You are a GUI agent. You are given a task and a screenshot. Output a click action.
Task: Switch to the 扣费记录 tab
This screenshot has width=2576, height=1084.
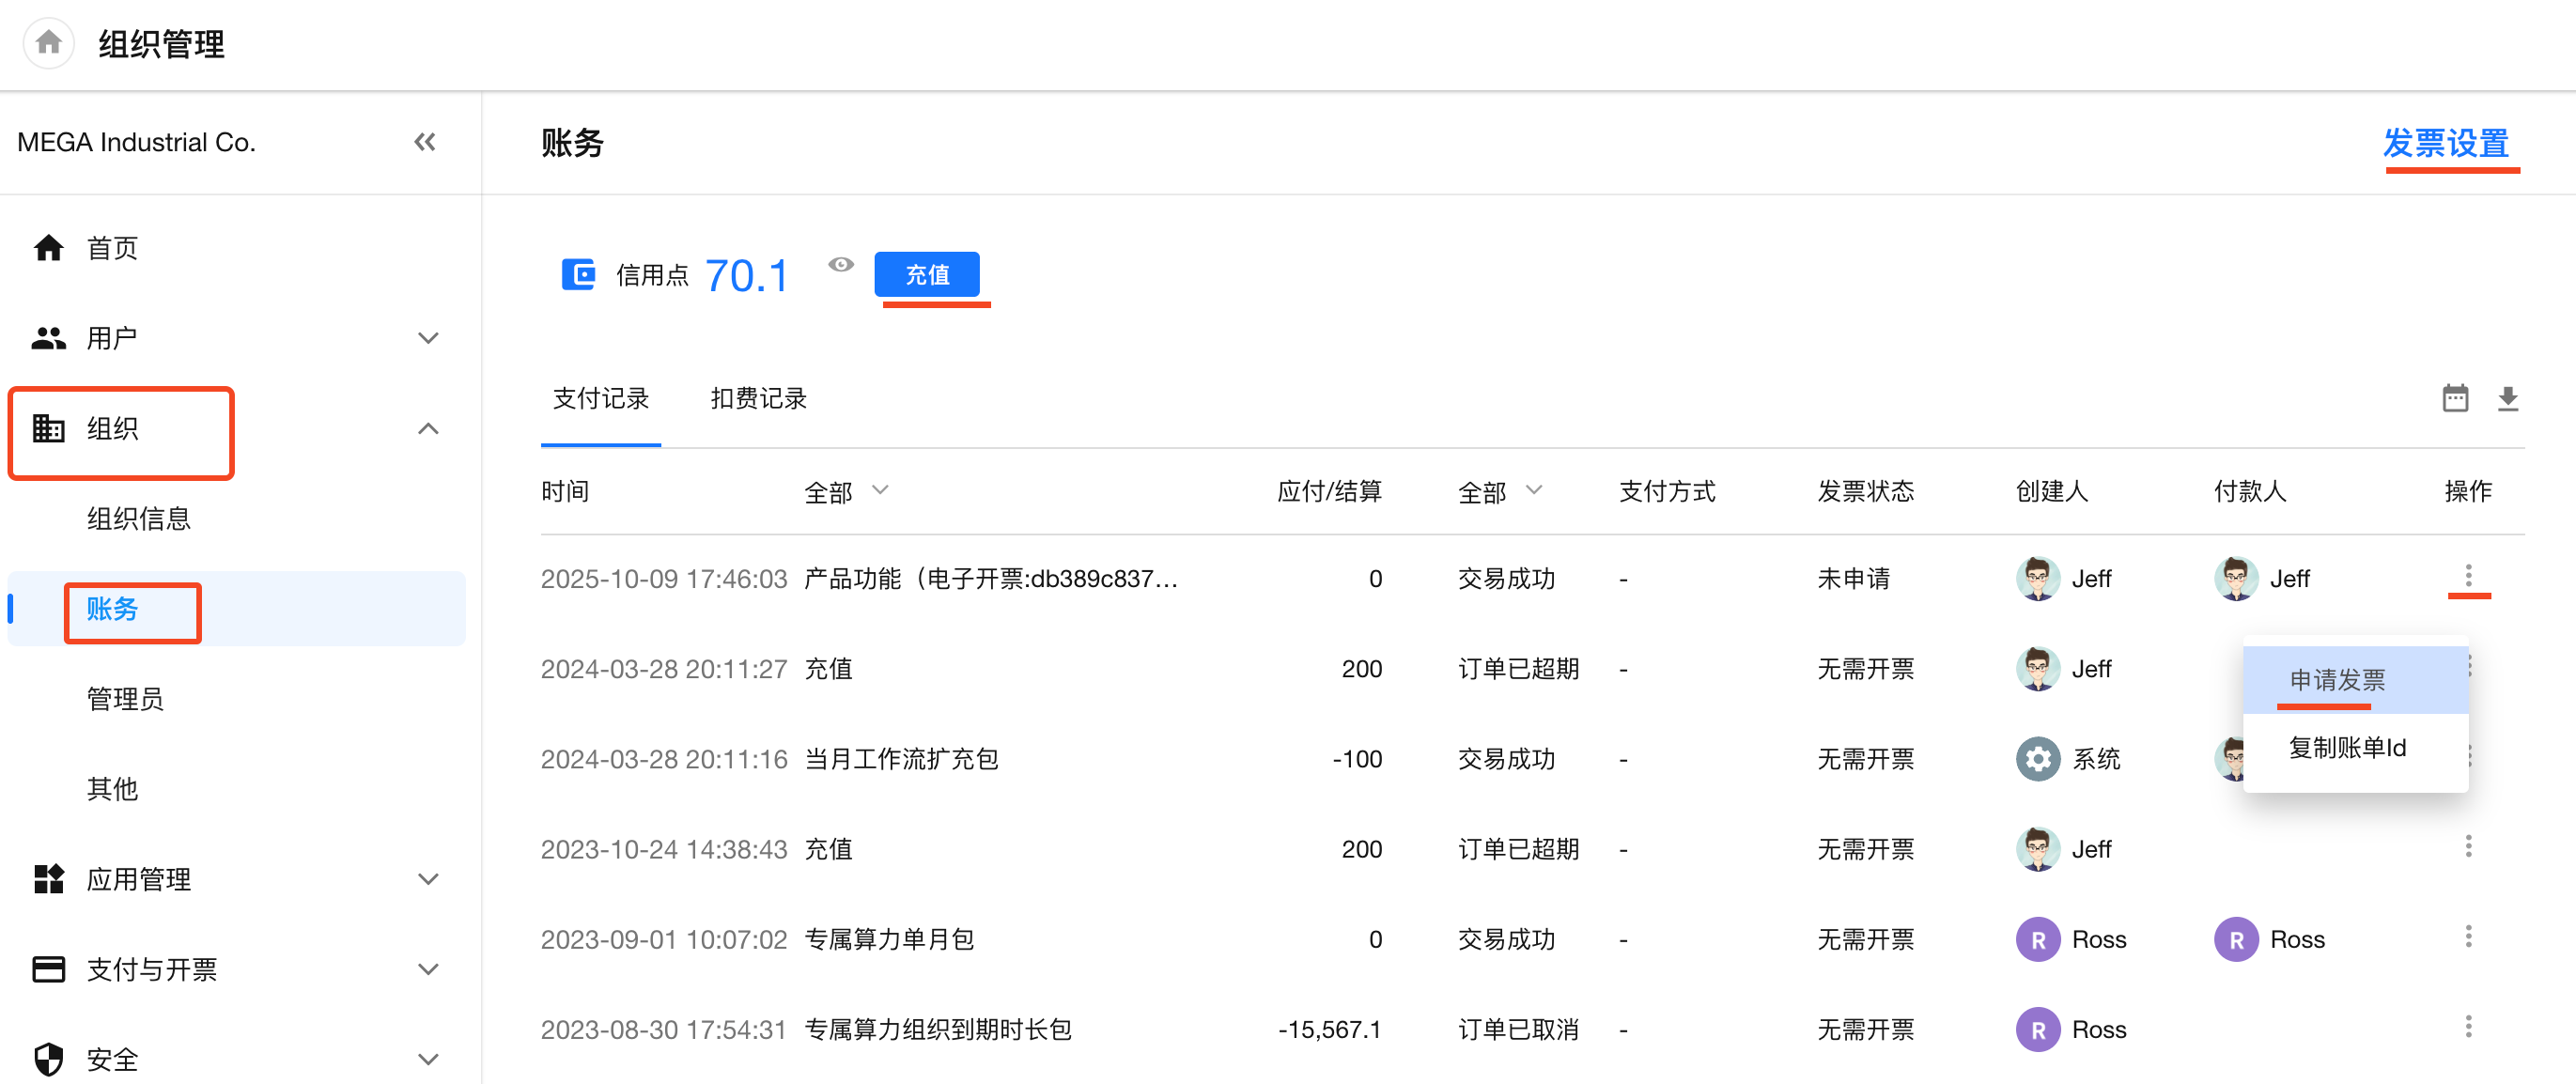758,399
